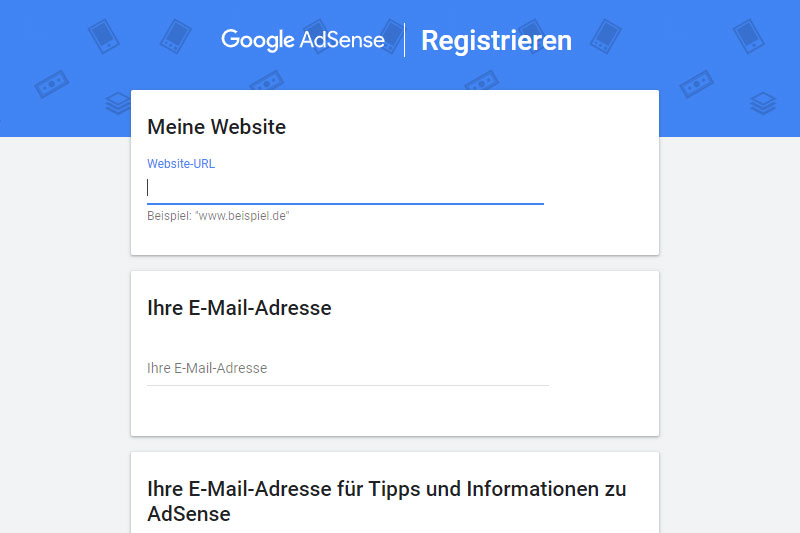Click into the Ihre E-Mail-Adresse input field
800x533 pixels.
[x=347, y=369]
